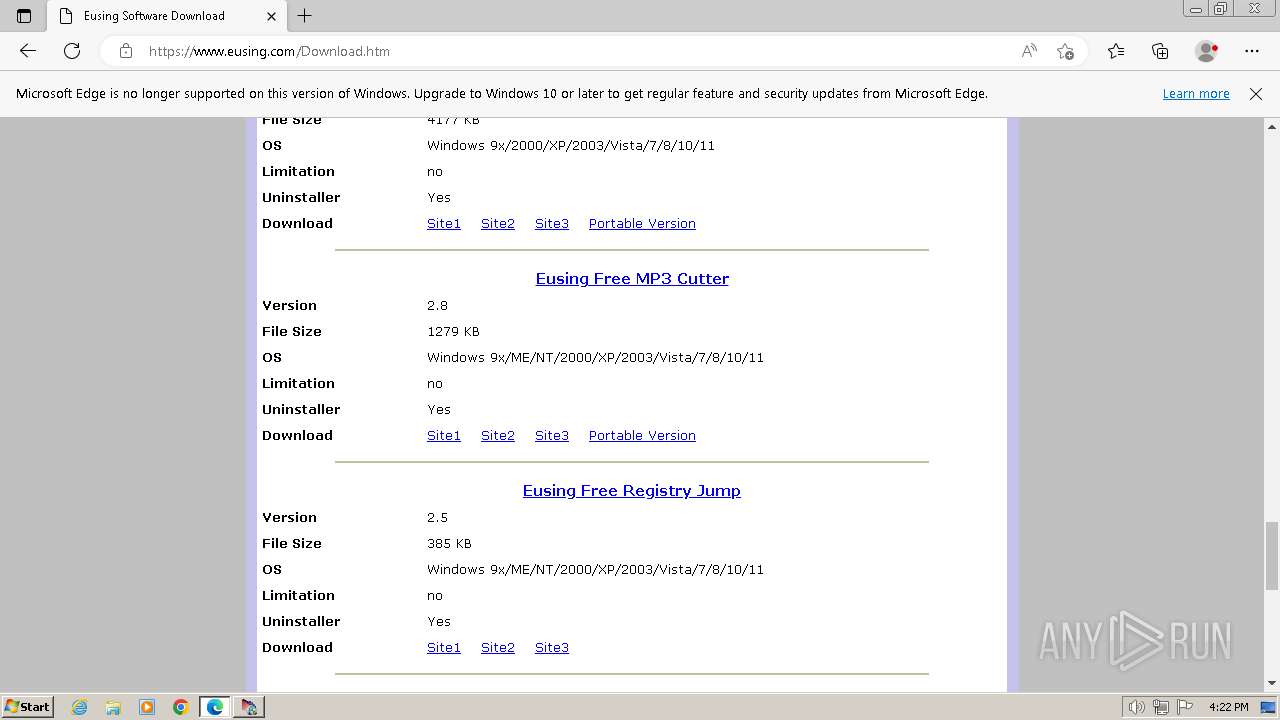Screen dimensions: 1280x720
Task: Open the Windows Start menu
Action: click(27, 706)
